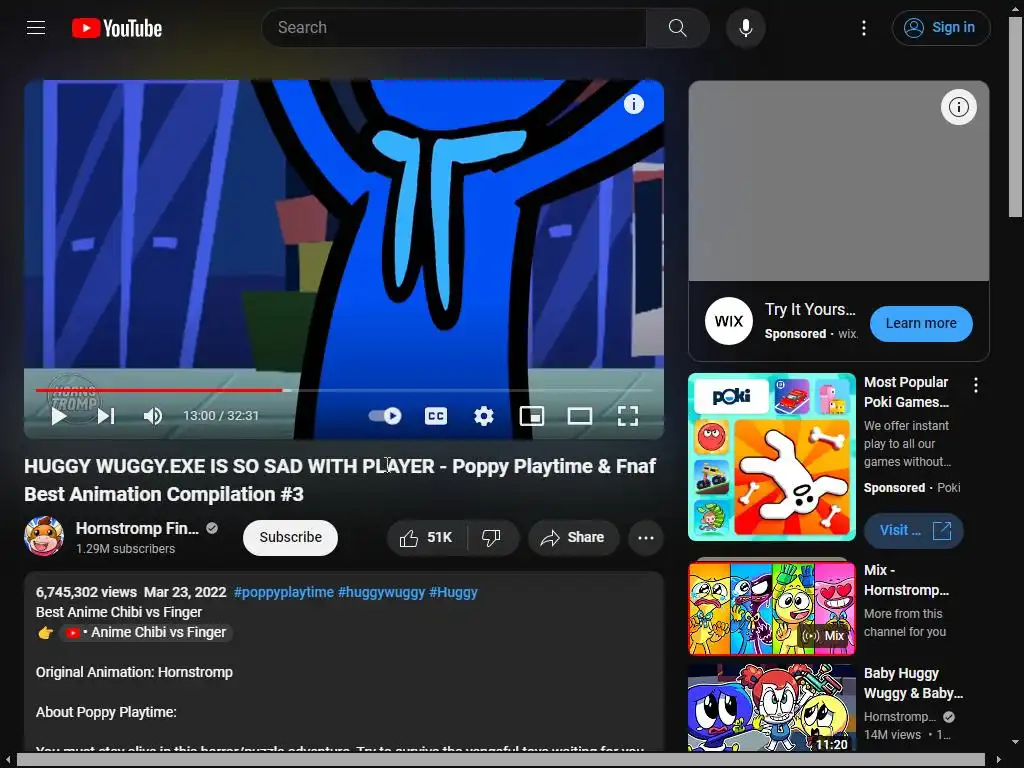Click Learn more on Wix ad
The width and height of the screenshot is (1024, 768).
[x=921, y=323]
